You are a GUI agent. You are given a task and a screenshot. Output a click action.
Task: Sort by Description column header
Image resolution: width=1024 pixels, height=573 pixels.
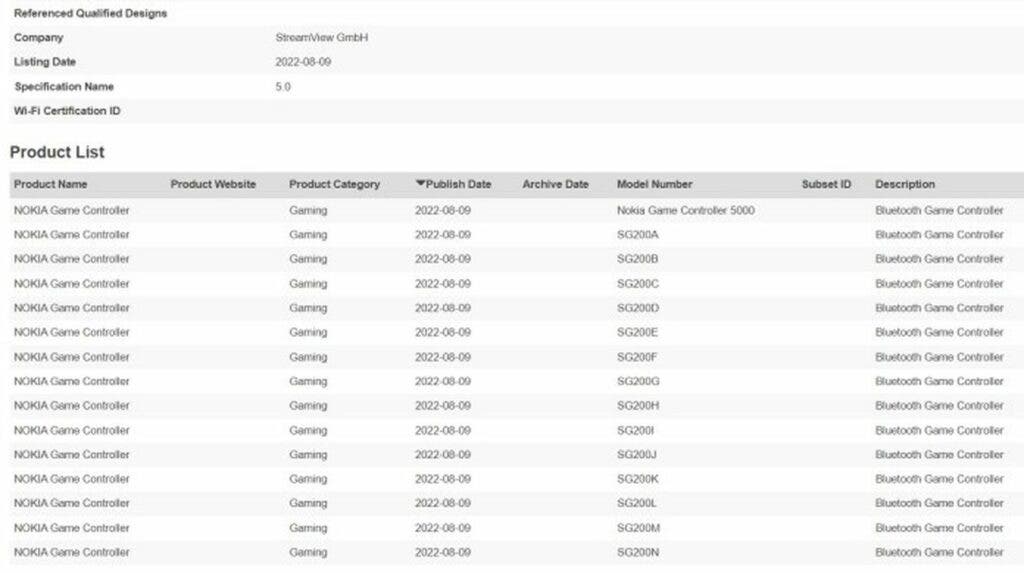click(904, 184)
